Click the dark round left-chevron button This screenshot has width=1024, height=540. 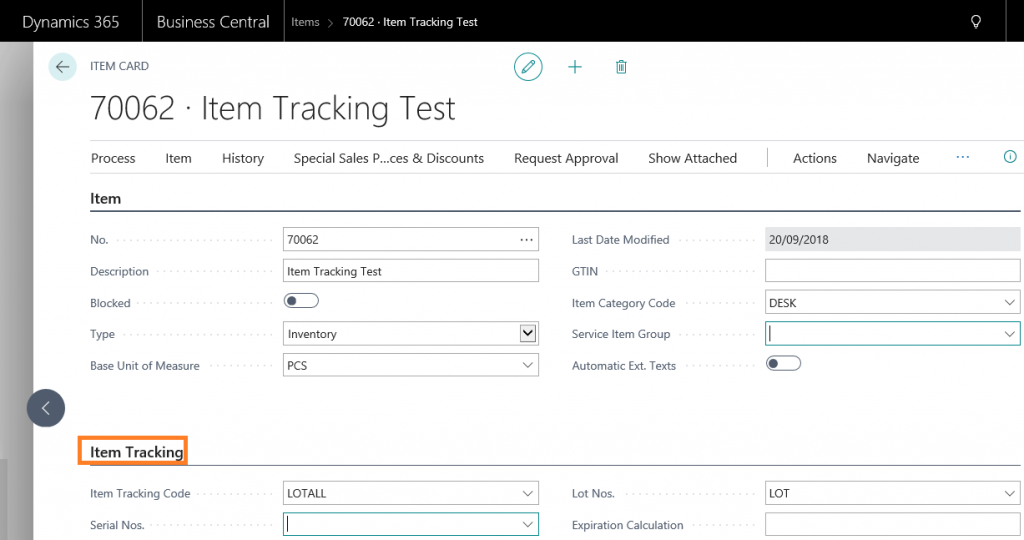point(46,408)
